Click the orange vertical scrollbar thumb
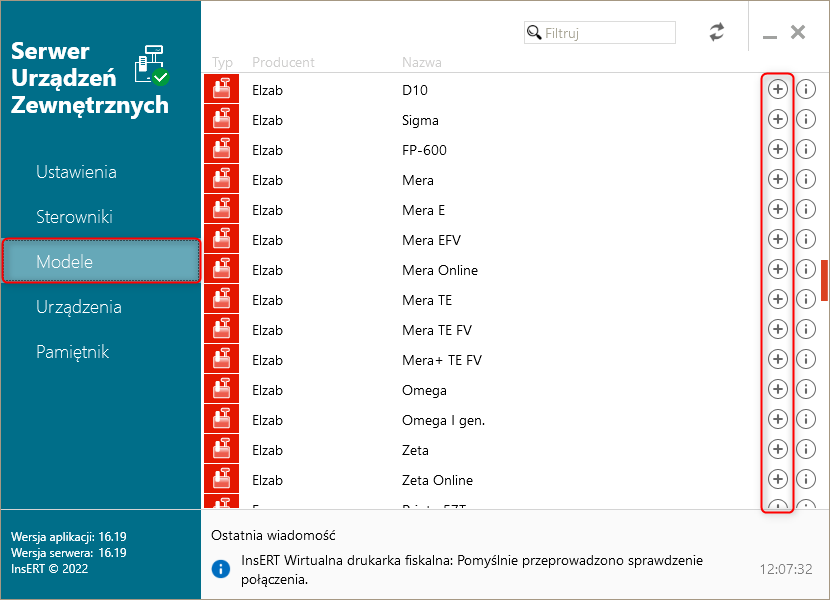The height and width of the screenshot is (600, 830). coord(824,280)
